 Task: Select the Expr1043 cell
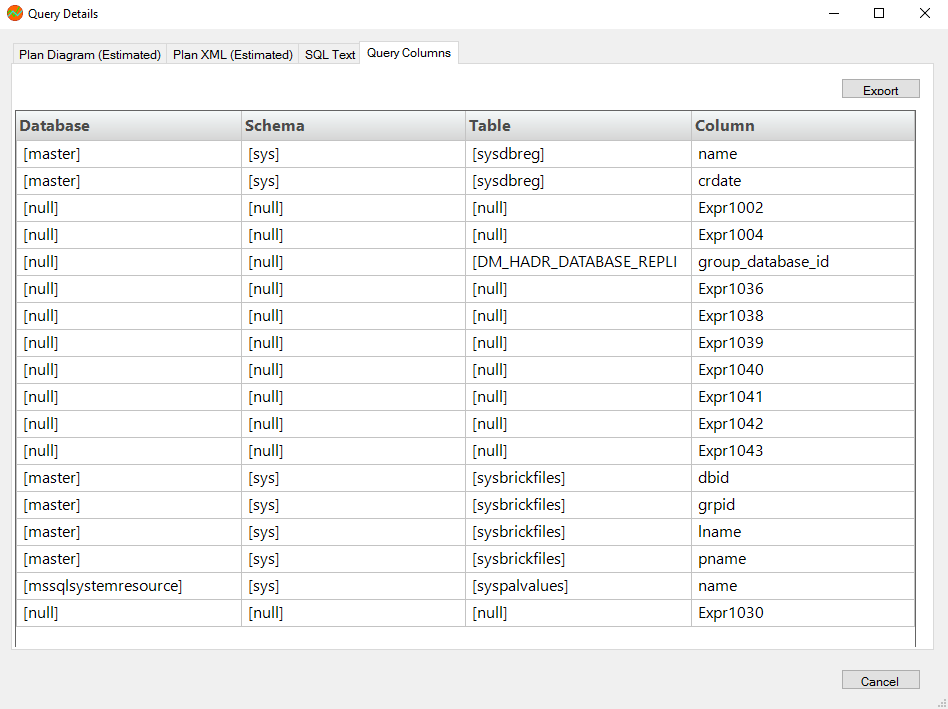coord(803,451)
